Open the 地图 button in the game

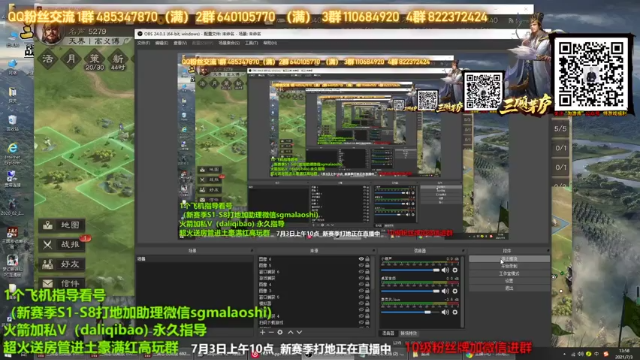point(62,225)
